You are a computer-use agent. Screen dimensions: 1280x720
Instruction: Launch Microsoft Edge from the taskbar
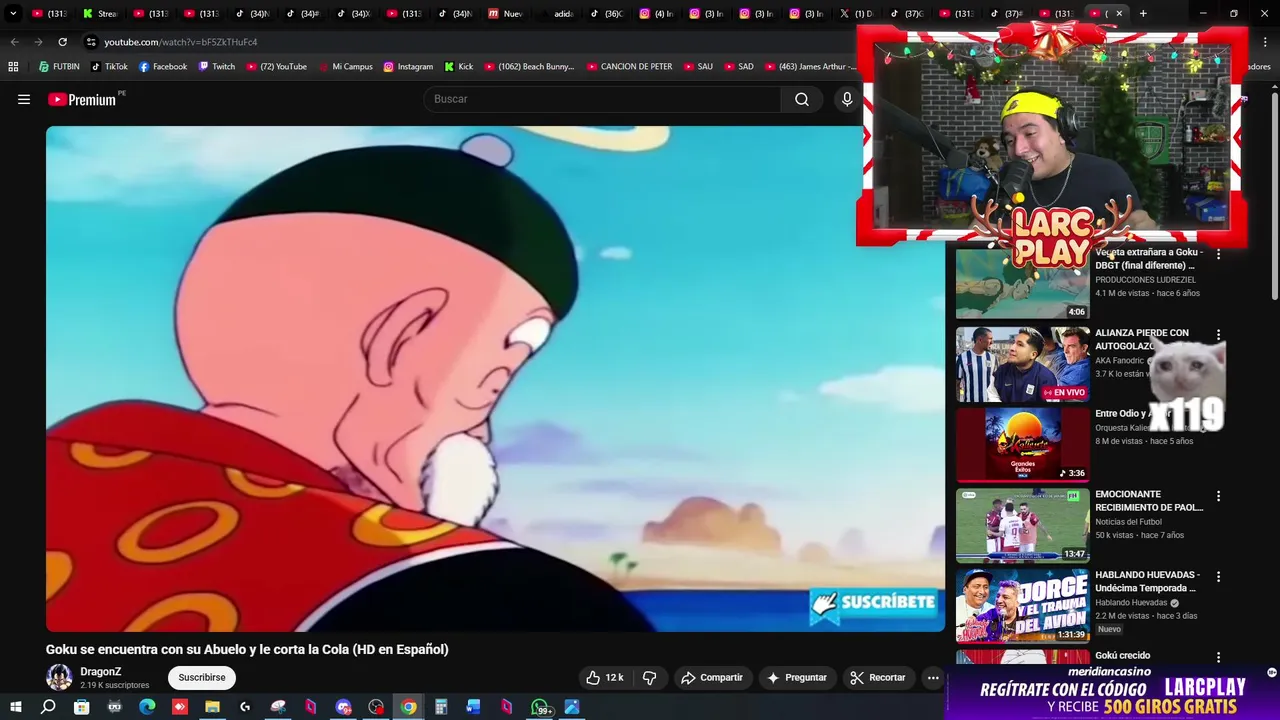147,707
